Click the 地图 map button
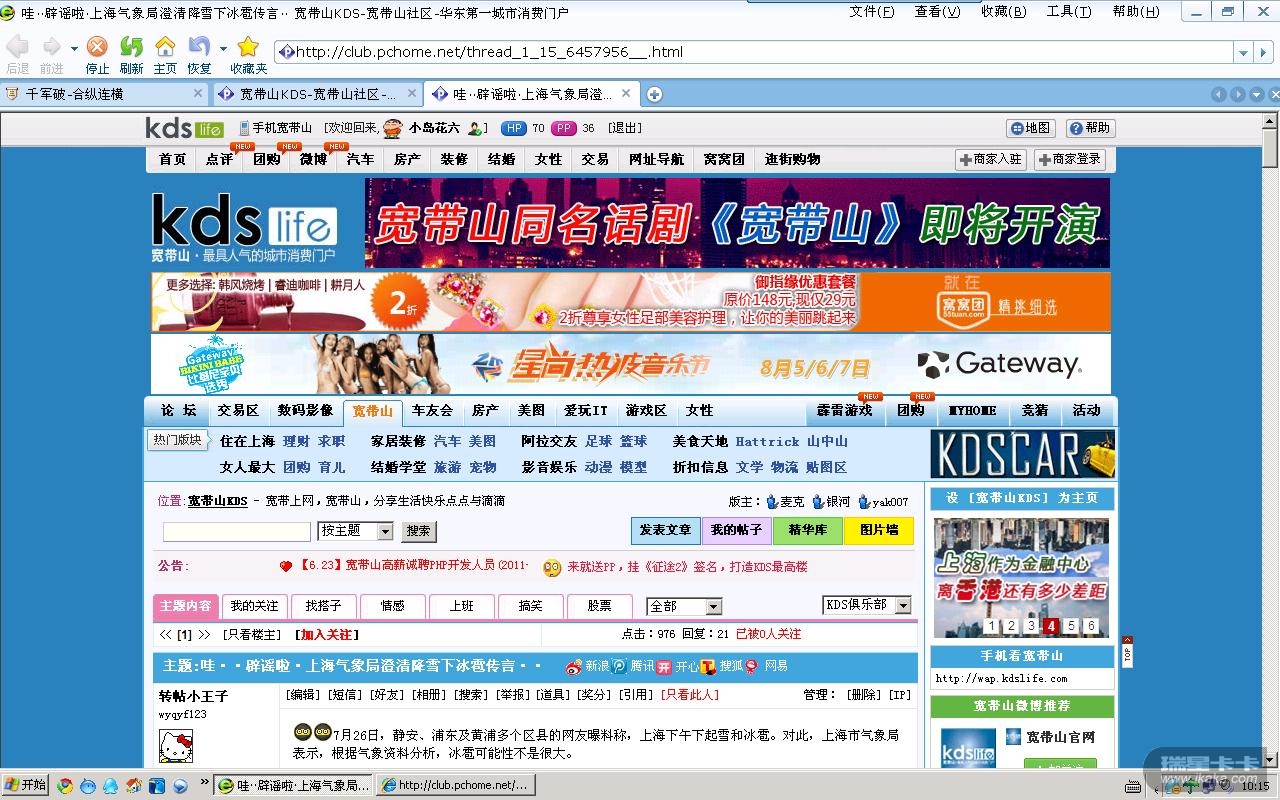Image resolution: width=1280 pixels, height=800 pixels. point(1031,128)
